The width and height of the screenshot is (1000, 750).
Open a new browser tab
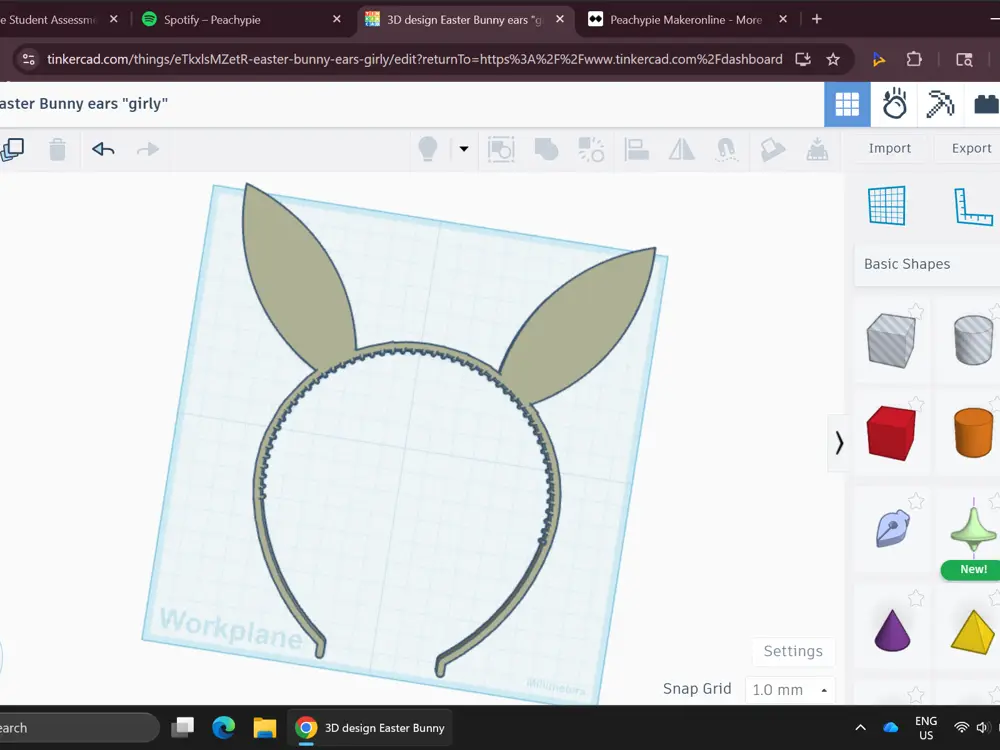pos(816,19)
